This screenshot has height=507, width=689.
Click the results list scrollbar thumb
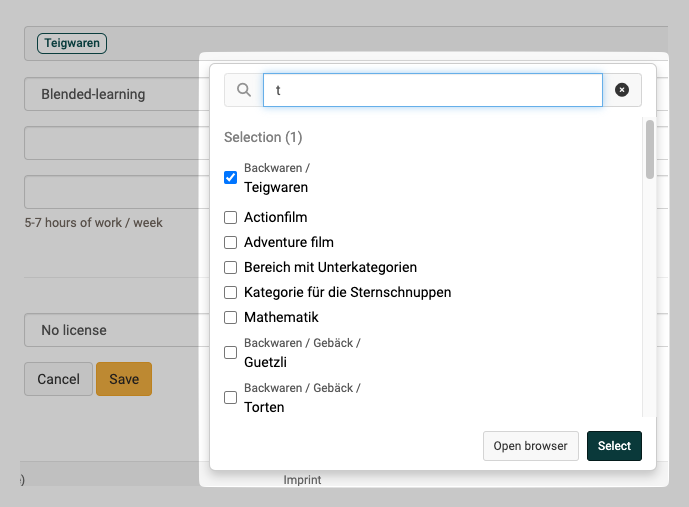point(649,149)
